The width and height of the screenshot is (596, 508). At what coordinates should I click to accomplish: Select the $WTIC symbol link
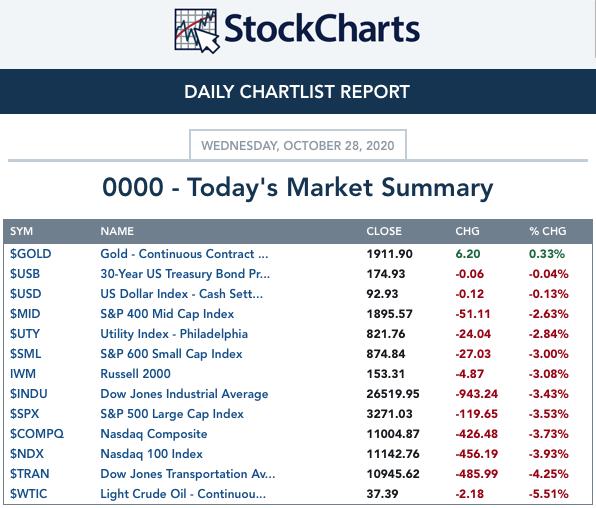pyautogui.click(x=29, y=494)
